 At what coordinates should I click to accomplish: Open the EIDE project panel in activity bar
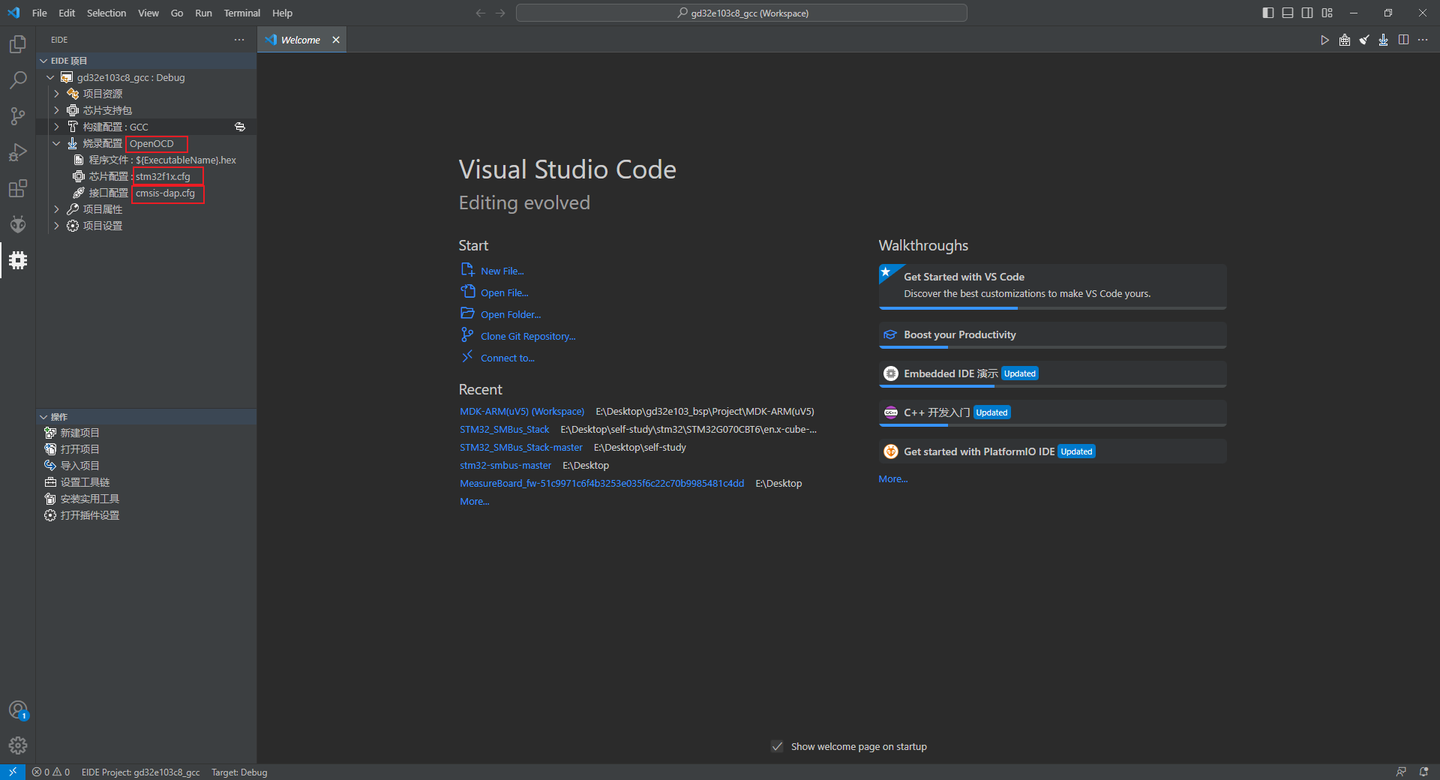pyautogui.click(x=17, y=260)
